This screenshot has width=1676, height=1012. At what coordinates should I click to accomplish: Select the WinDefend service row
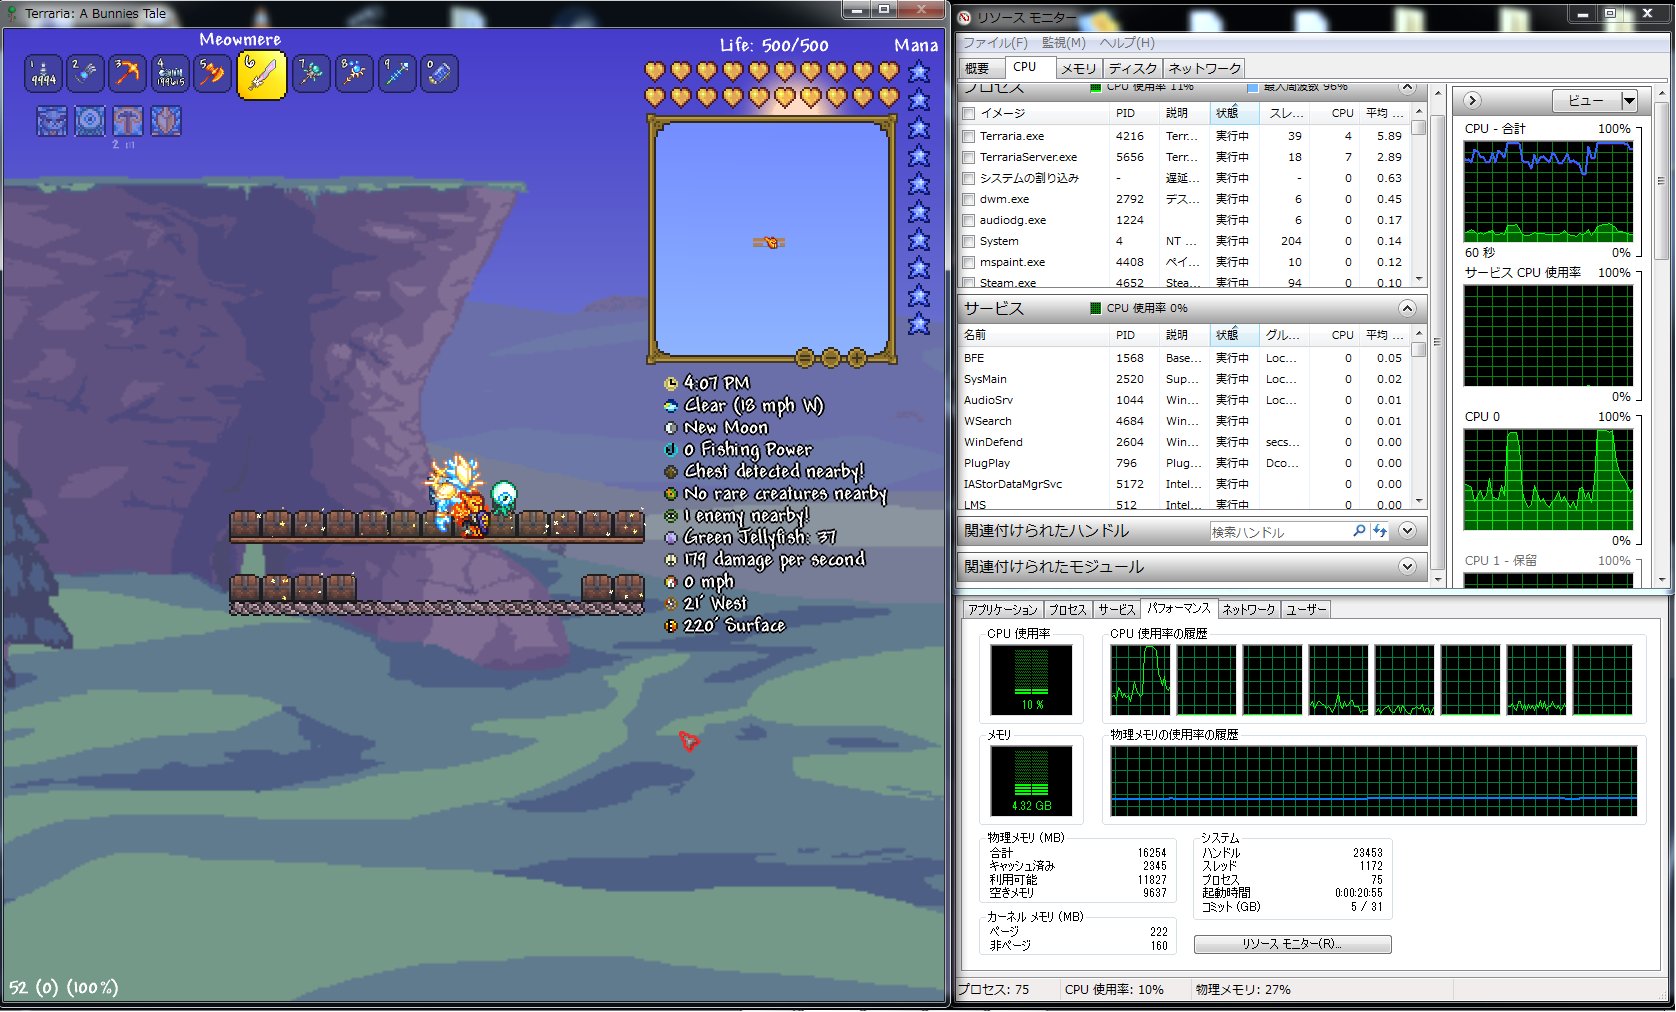(1184, 442)
